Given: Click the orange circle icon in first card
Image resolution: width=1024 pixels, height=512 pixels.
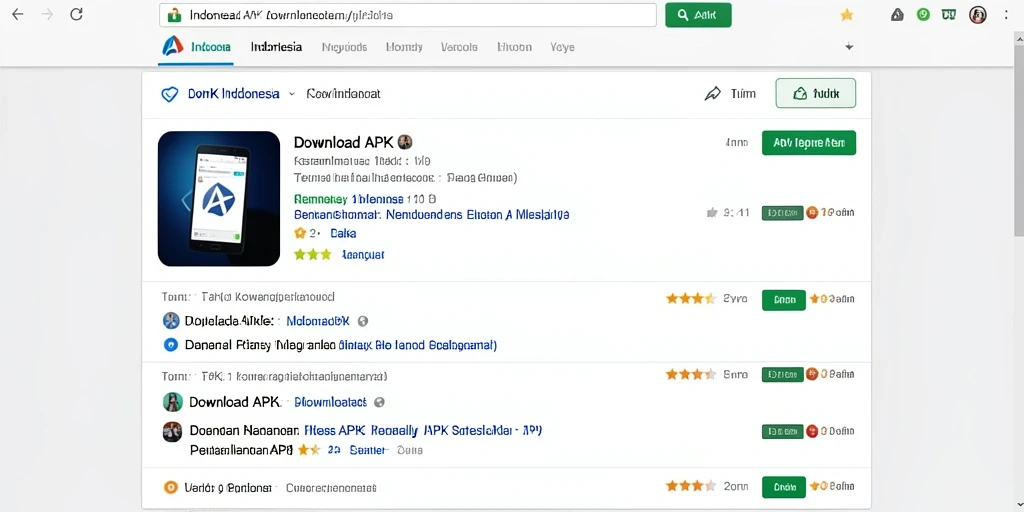Looking at the screenshot, I should [812, 212].
